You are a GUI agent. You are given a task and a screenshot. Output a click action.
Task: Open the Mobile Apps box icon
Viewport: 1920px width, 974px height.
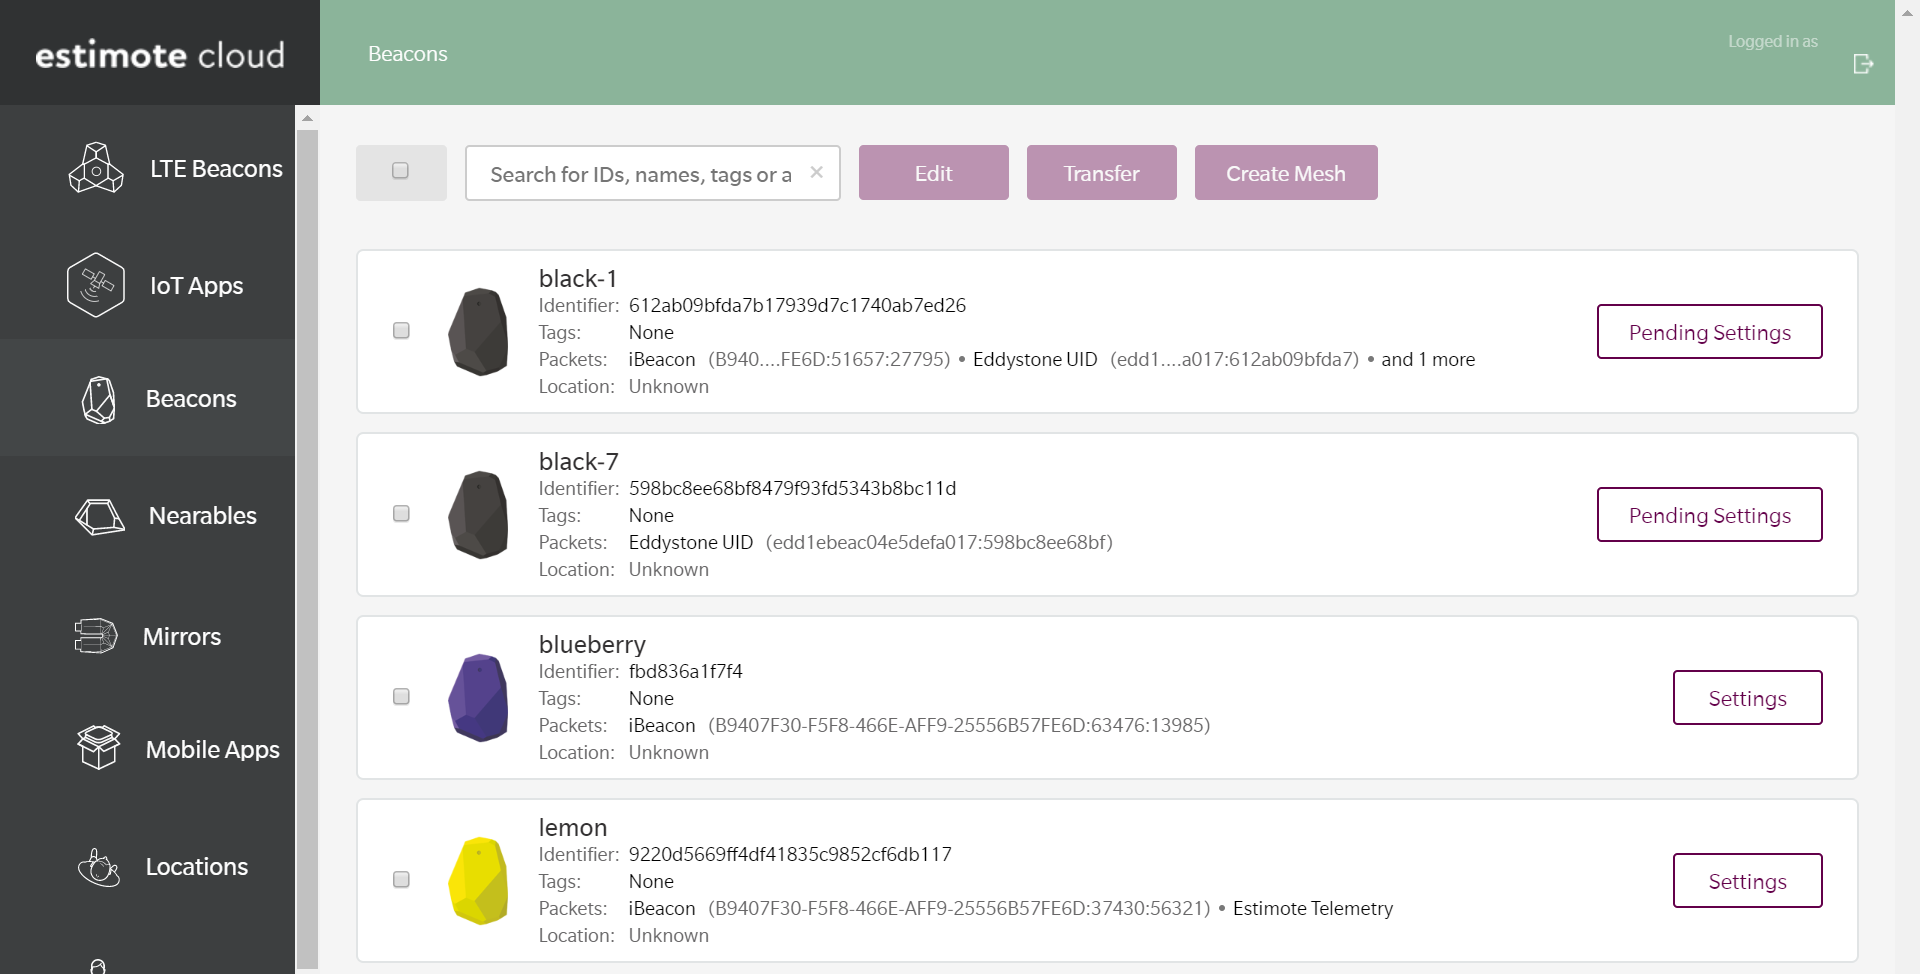click(99, 748)
